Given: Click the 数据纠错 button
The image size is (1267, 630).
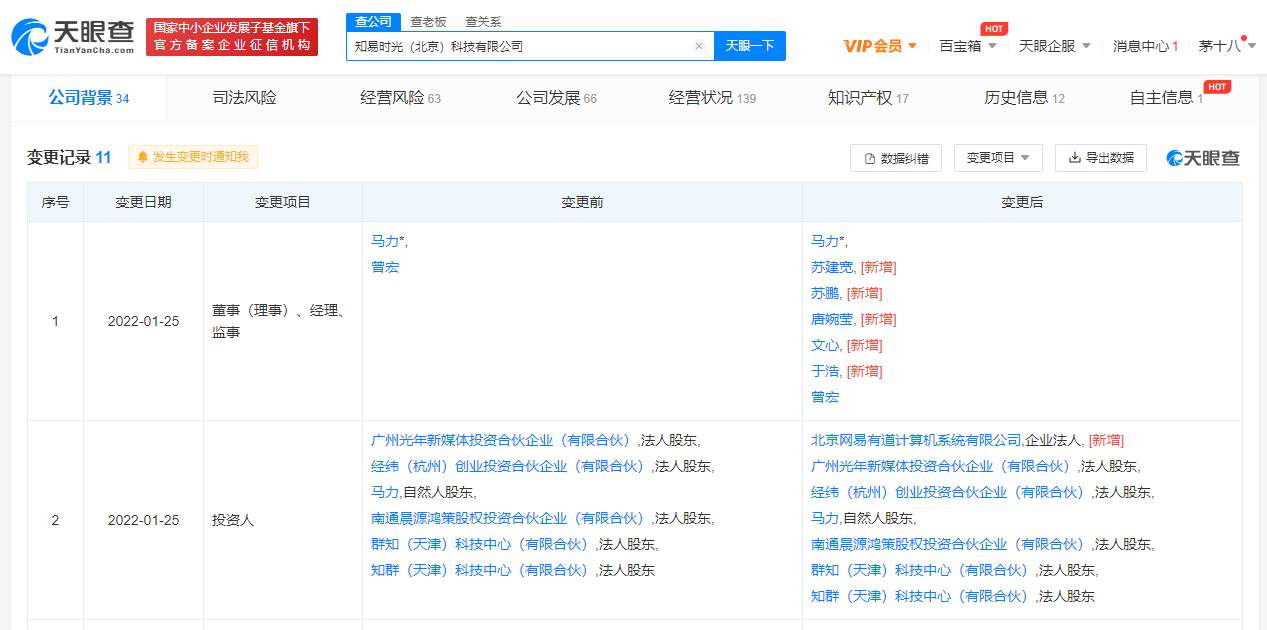Looking at the screenshot, I should coord(896,158).
